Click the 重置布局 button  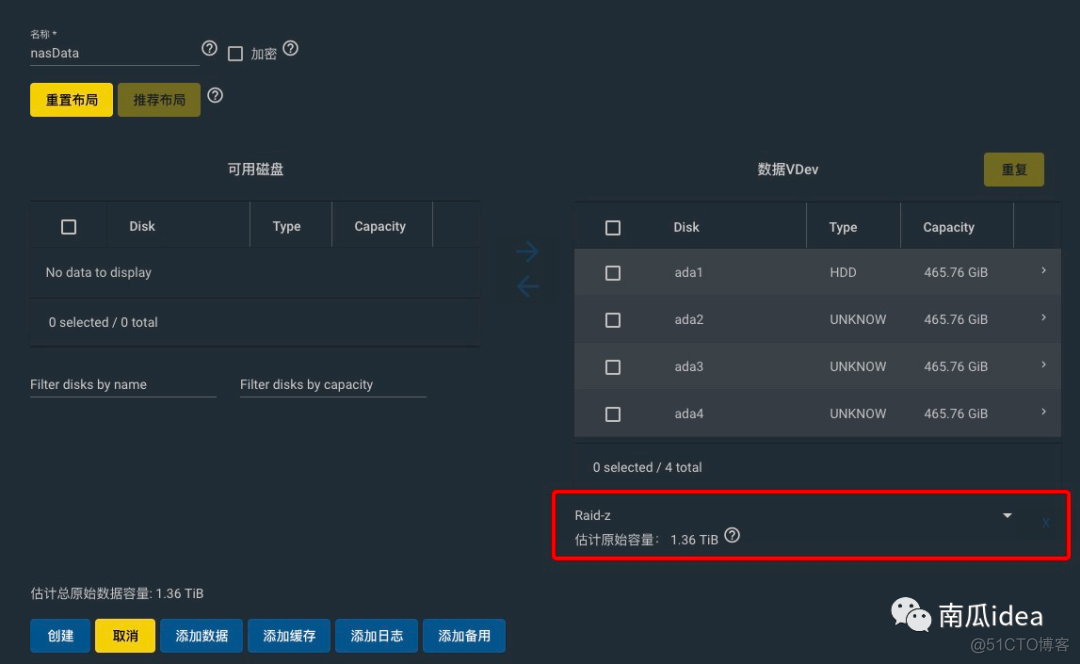click(72, 100)
